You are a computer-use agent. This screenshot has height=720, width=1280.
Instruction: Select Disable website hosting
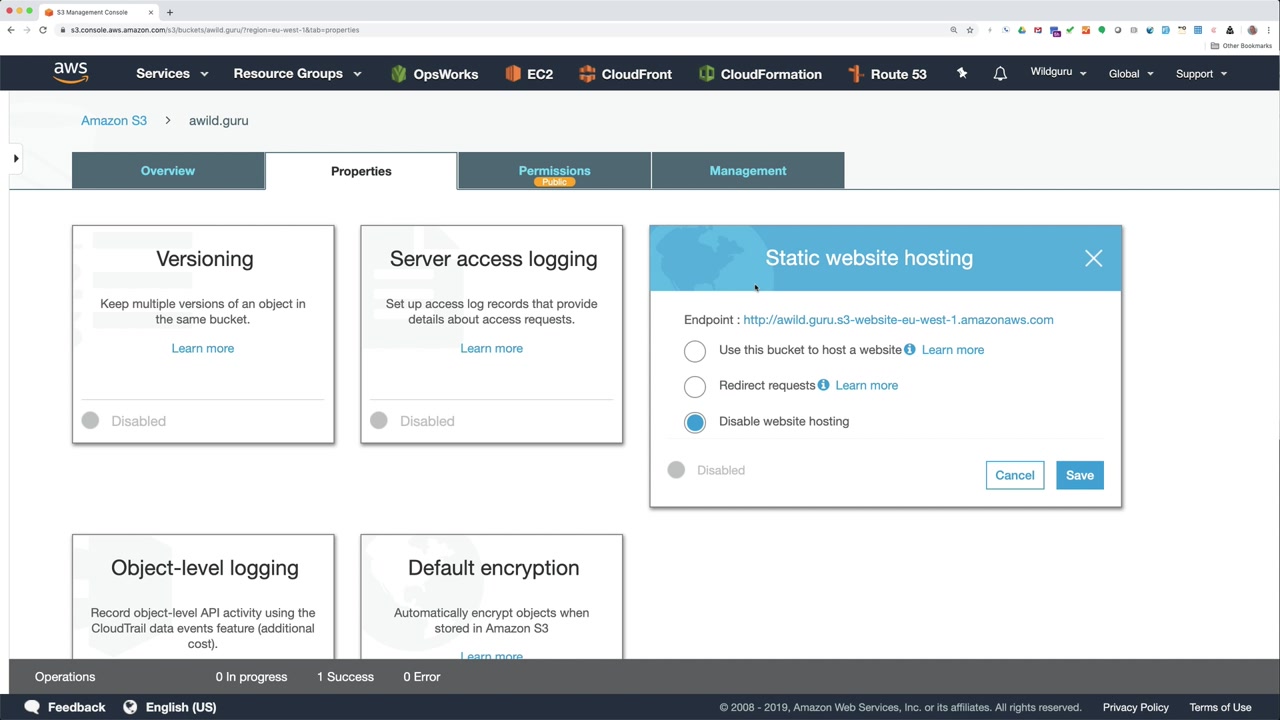pyautogui.click(x=695, y=422)
